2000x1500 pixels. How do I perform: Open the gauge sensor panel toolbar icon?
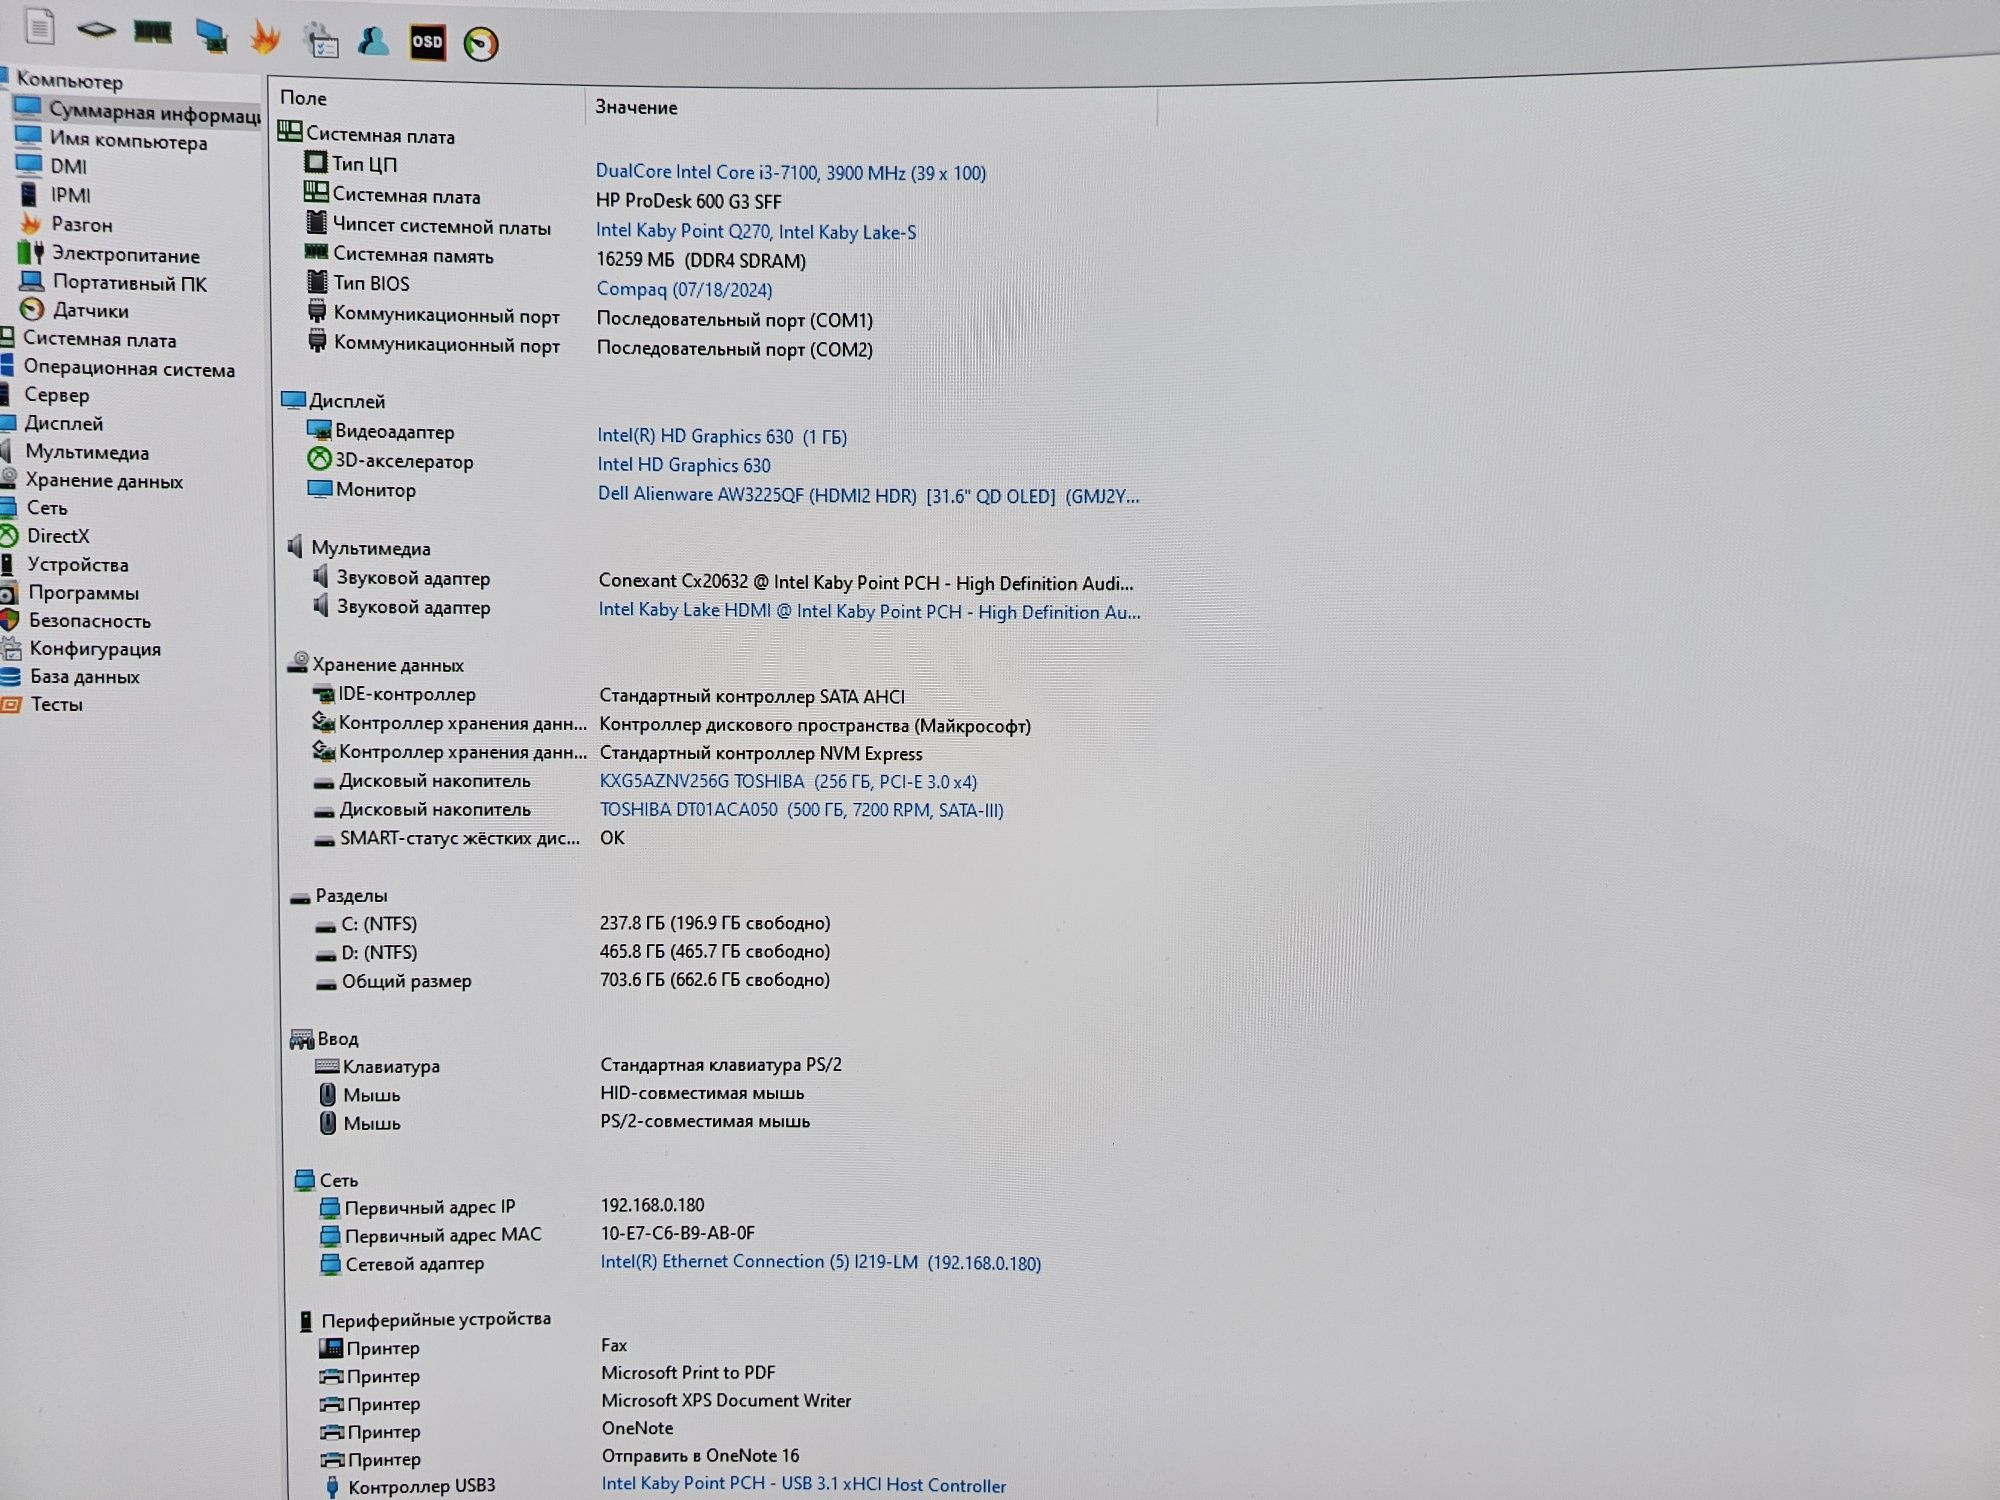481,44
